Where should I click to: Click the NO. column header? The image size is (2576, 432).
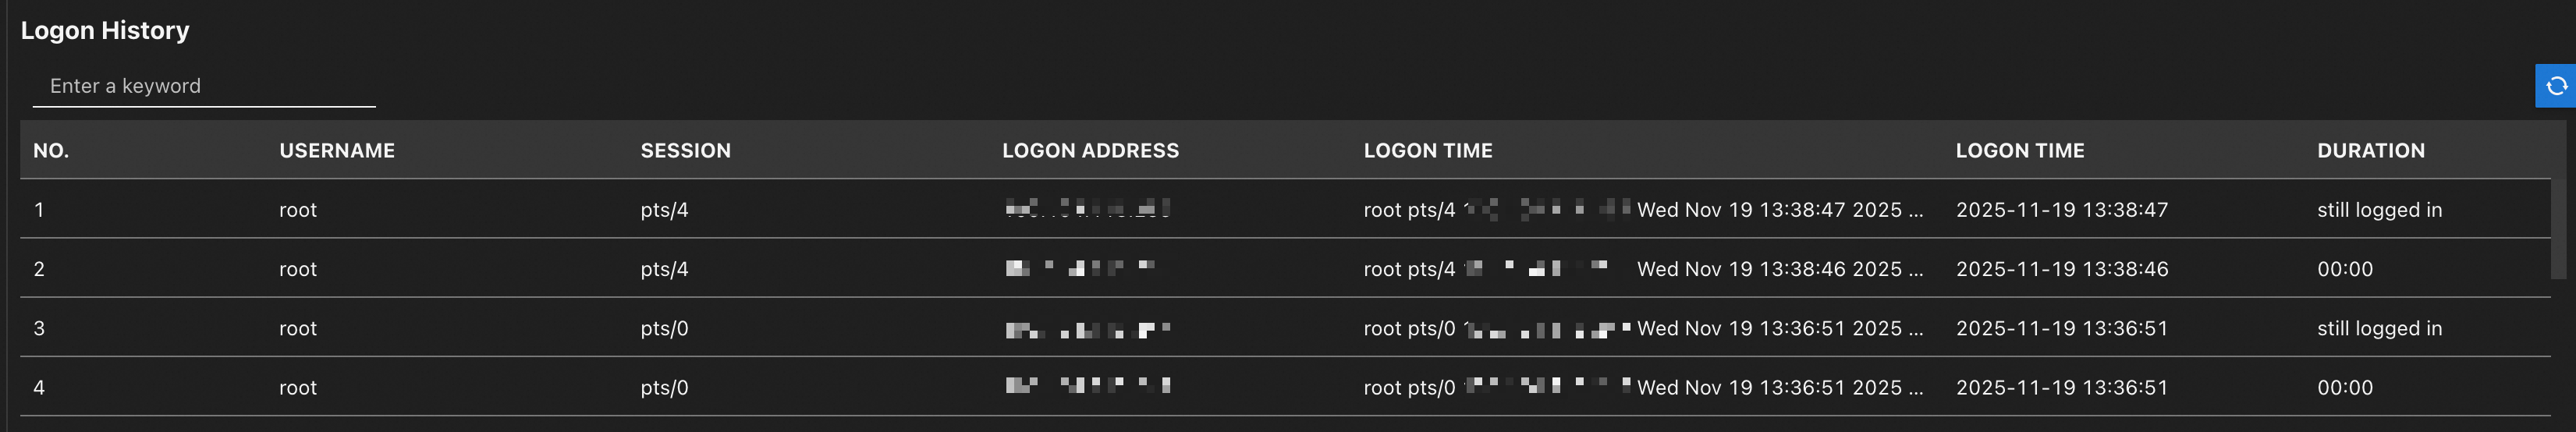pos(51,150)
